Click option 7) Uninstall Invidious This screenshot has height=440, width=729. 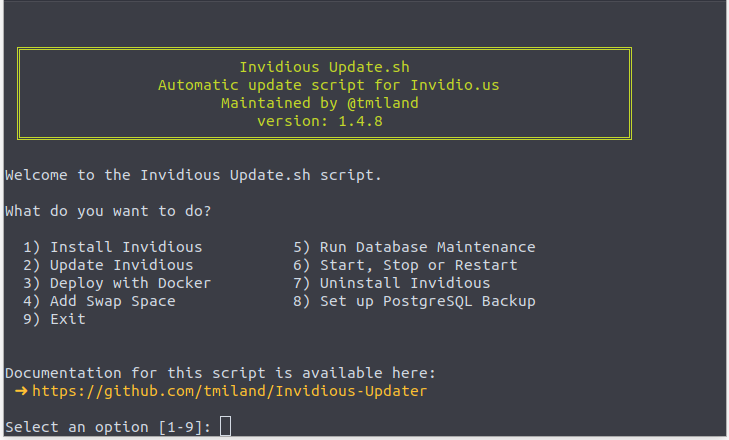(x=392, y=283)
